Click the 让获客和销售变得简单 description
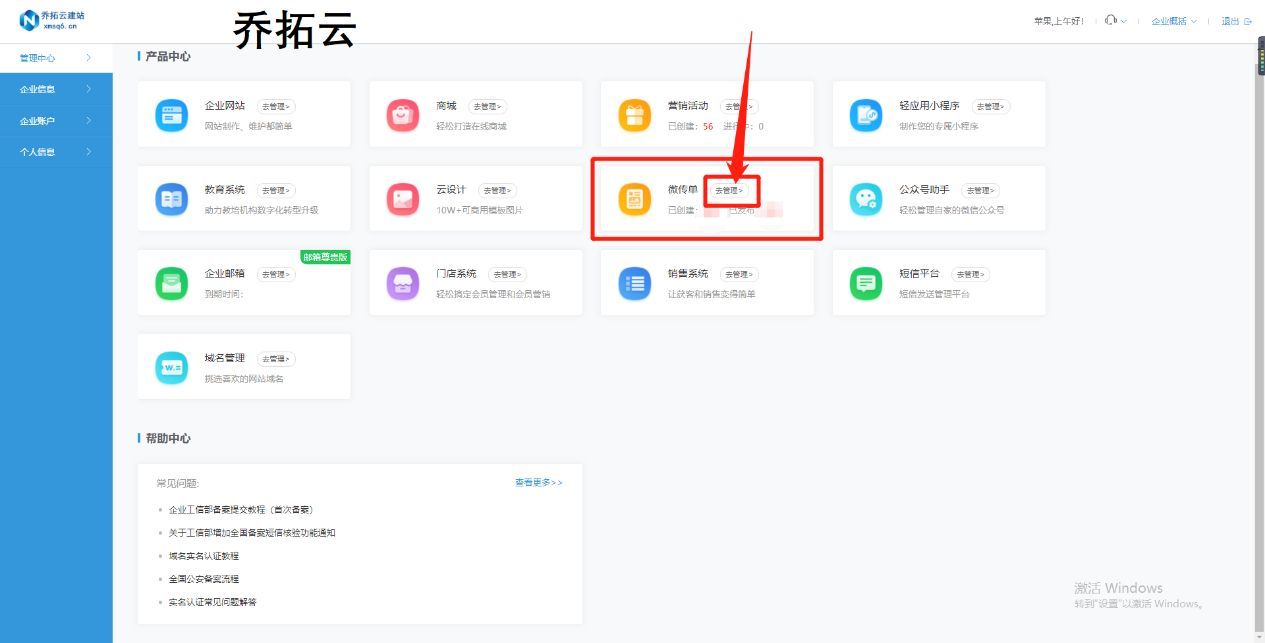This screenshot has width=1265, height=643. pos(712,295)
